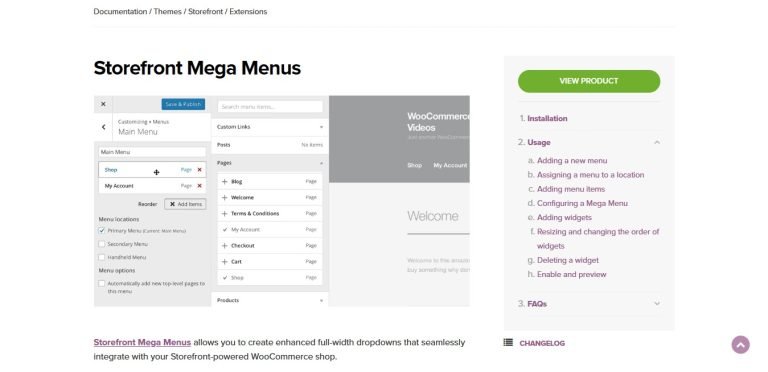The height and width of the screenshot is (372, 768).
Task: Enable the Secondary Menu checkbox
Action: [102, 244]
